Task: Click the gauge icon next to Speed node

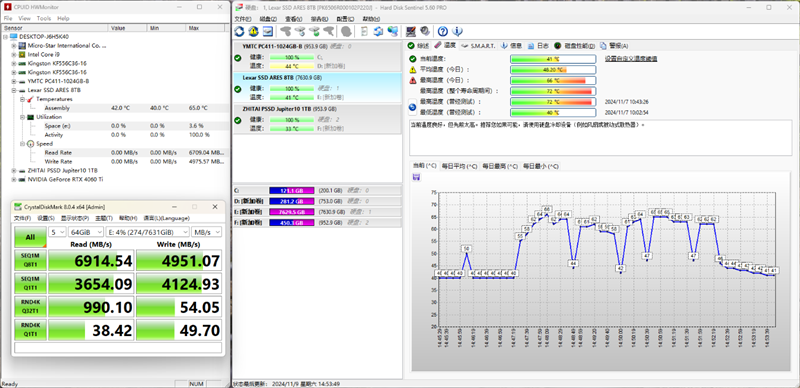Action: [x=30, y=143]
